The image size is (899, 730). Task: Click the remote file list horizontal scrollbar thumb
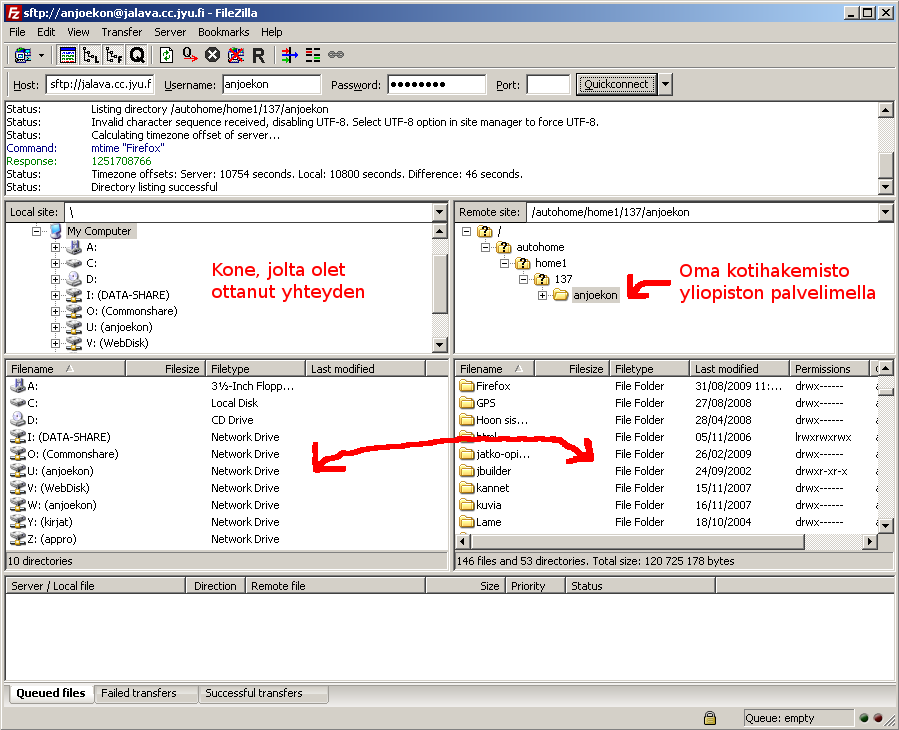638,541
